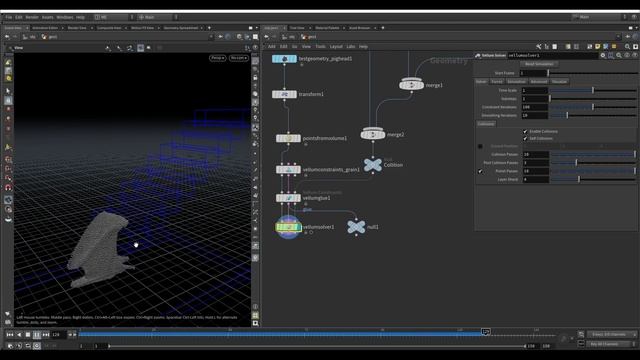Open the Forces tab in parameters

tap(497, 82)
